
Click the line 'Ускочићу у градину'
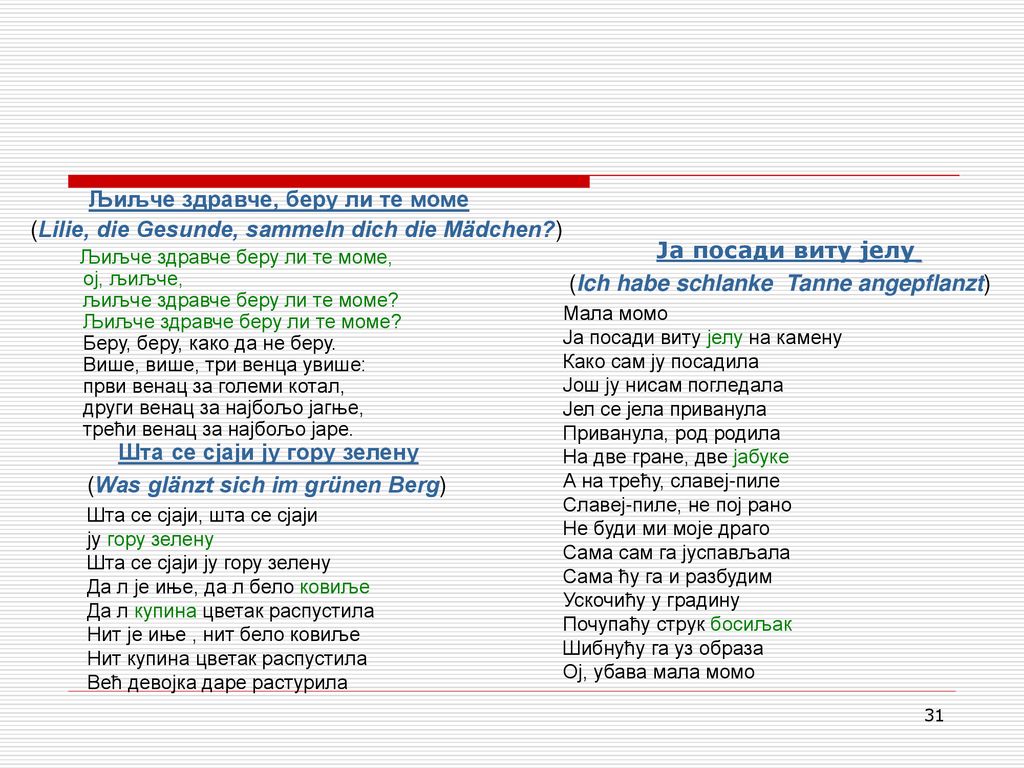click(x=651, y=600)
